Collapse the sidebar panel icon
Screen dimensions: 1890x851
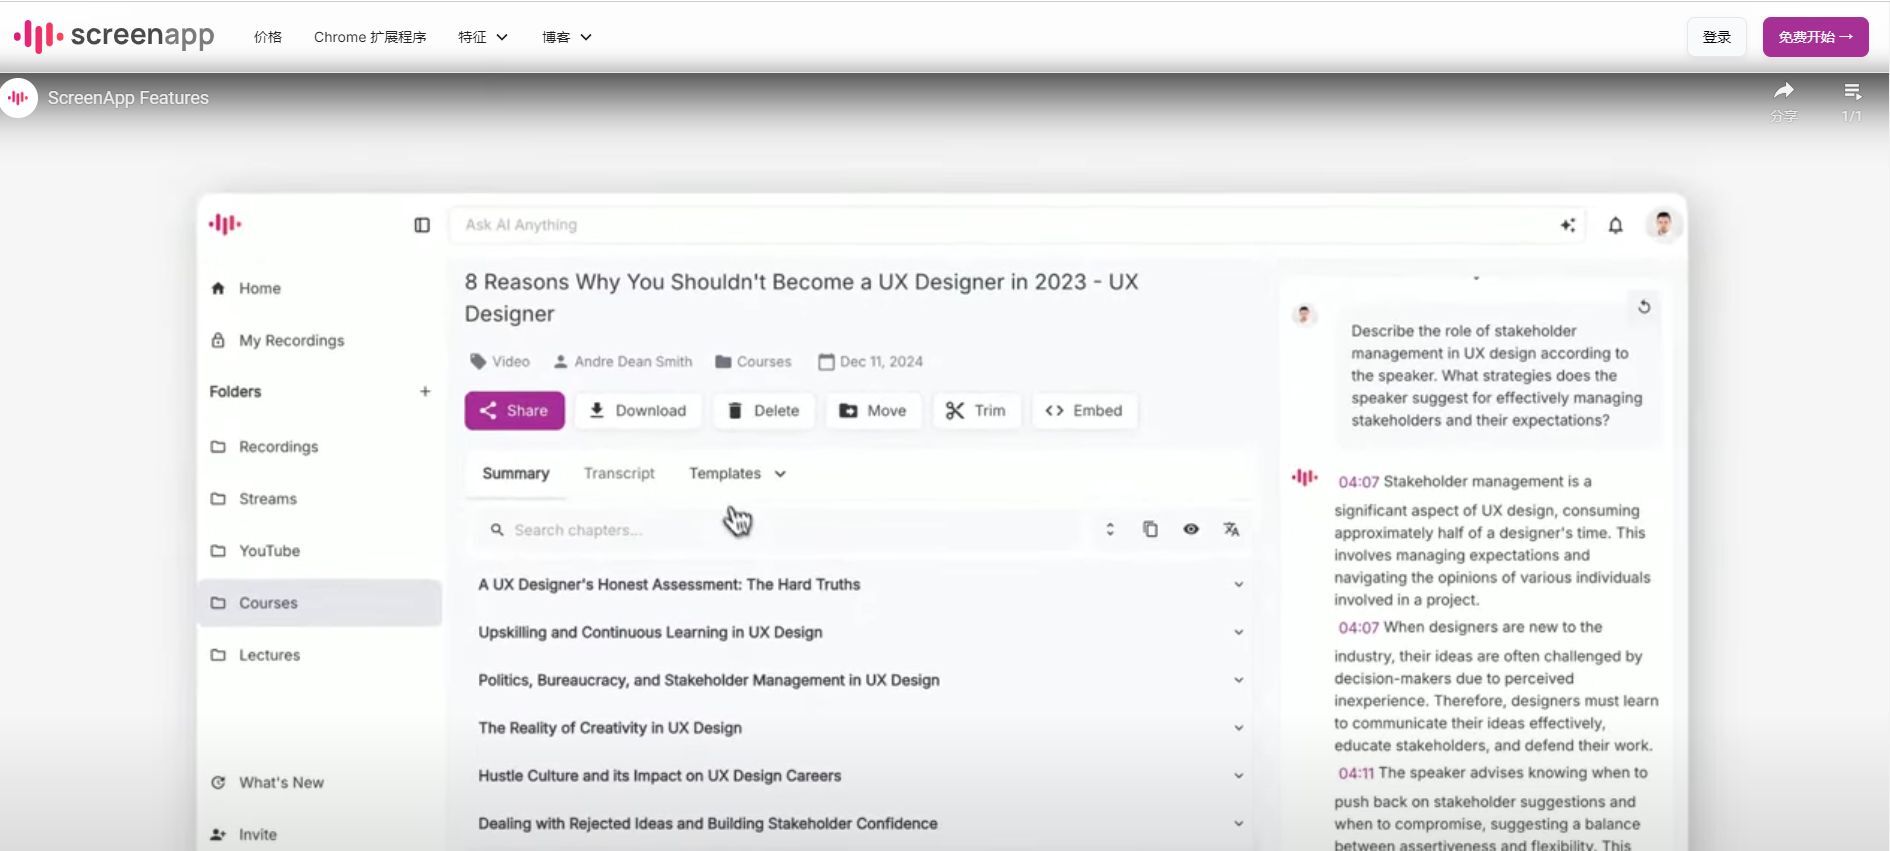point(422,225)
